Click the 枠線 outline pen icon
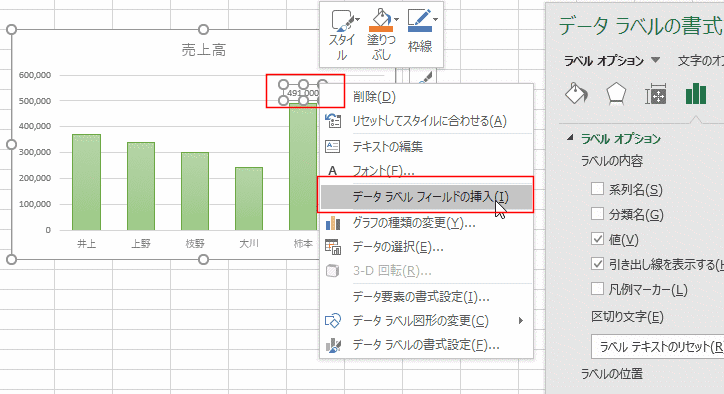724x394 pixels. [x=420, y=22]
